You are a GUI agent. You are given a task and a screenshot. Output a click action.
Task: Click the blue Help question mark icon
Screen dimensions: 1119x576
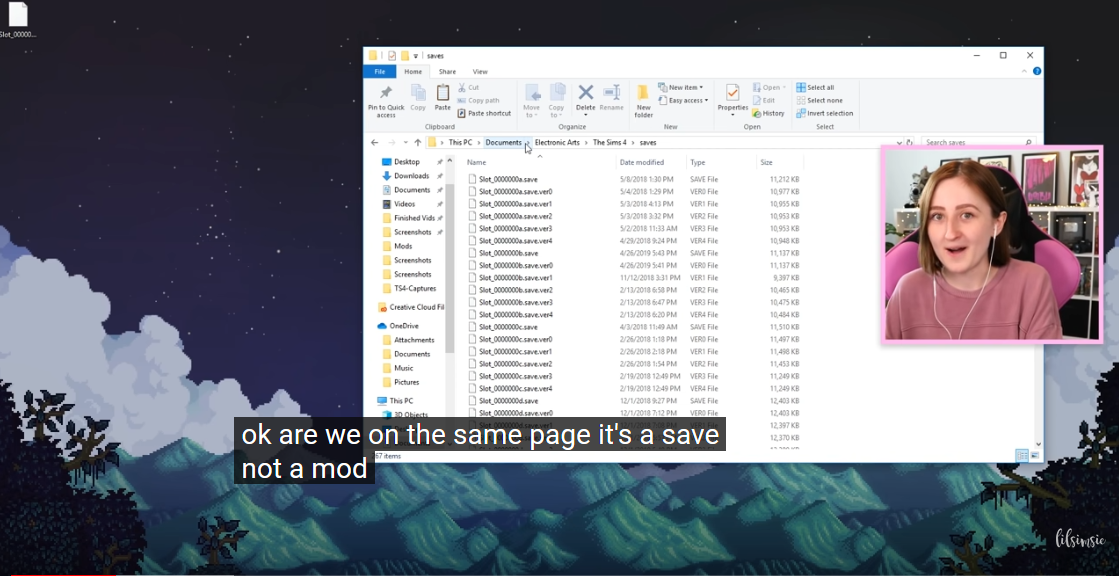1037,71
